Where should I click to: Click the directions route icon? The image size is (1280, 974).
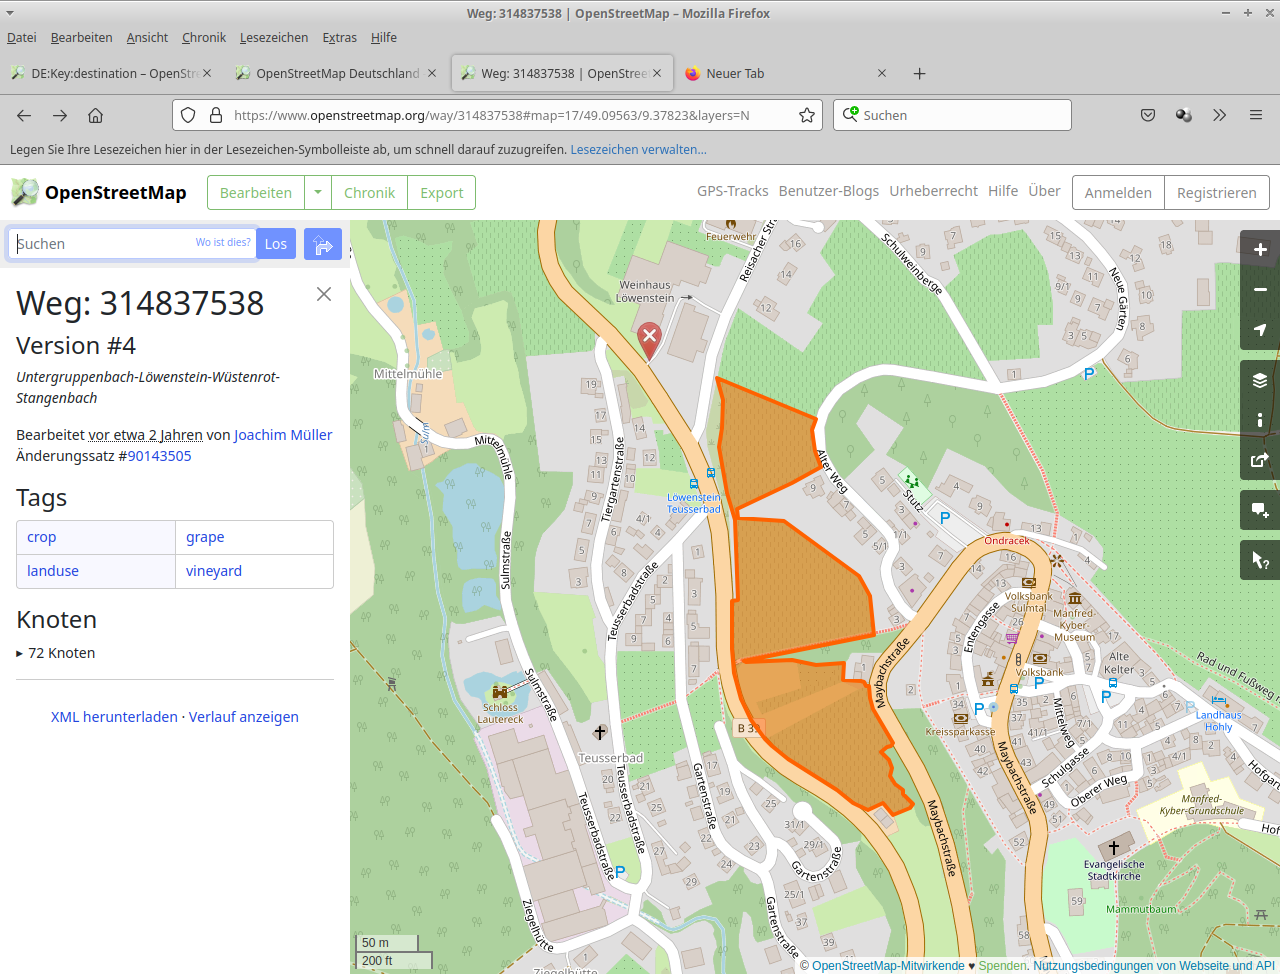point(323,244)
